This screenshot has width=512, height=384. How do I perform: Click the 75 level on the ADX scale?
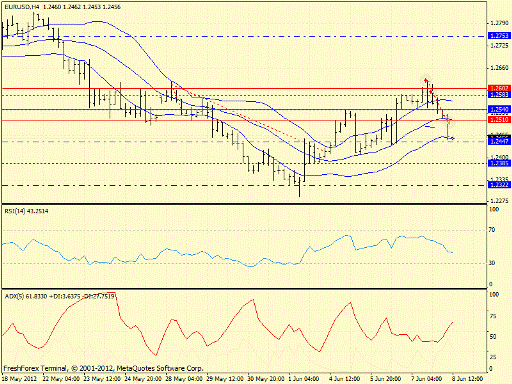pos(492,316)
